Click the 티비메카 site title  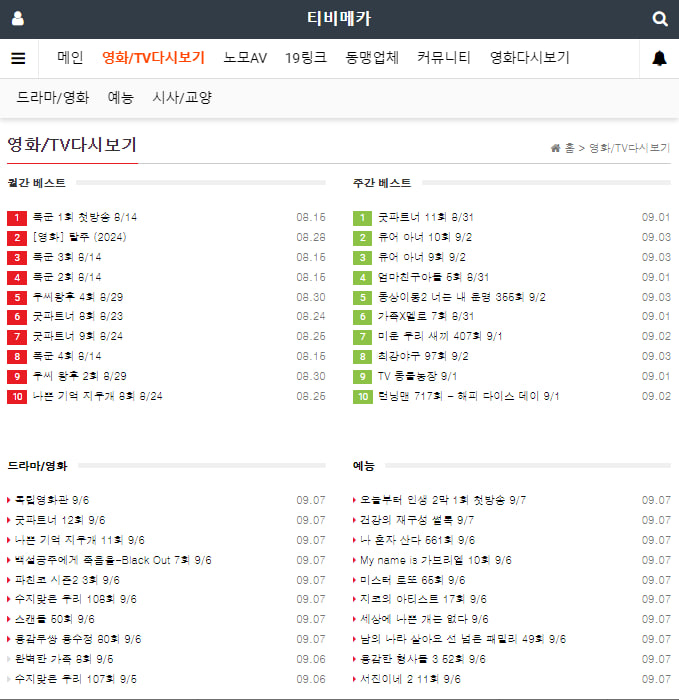click(339, 19)
